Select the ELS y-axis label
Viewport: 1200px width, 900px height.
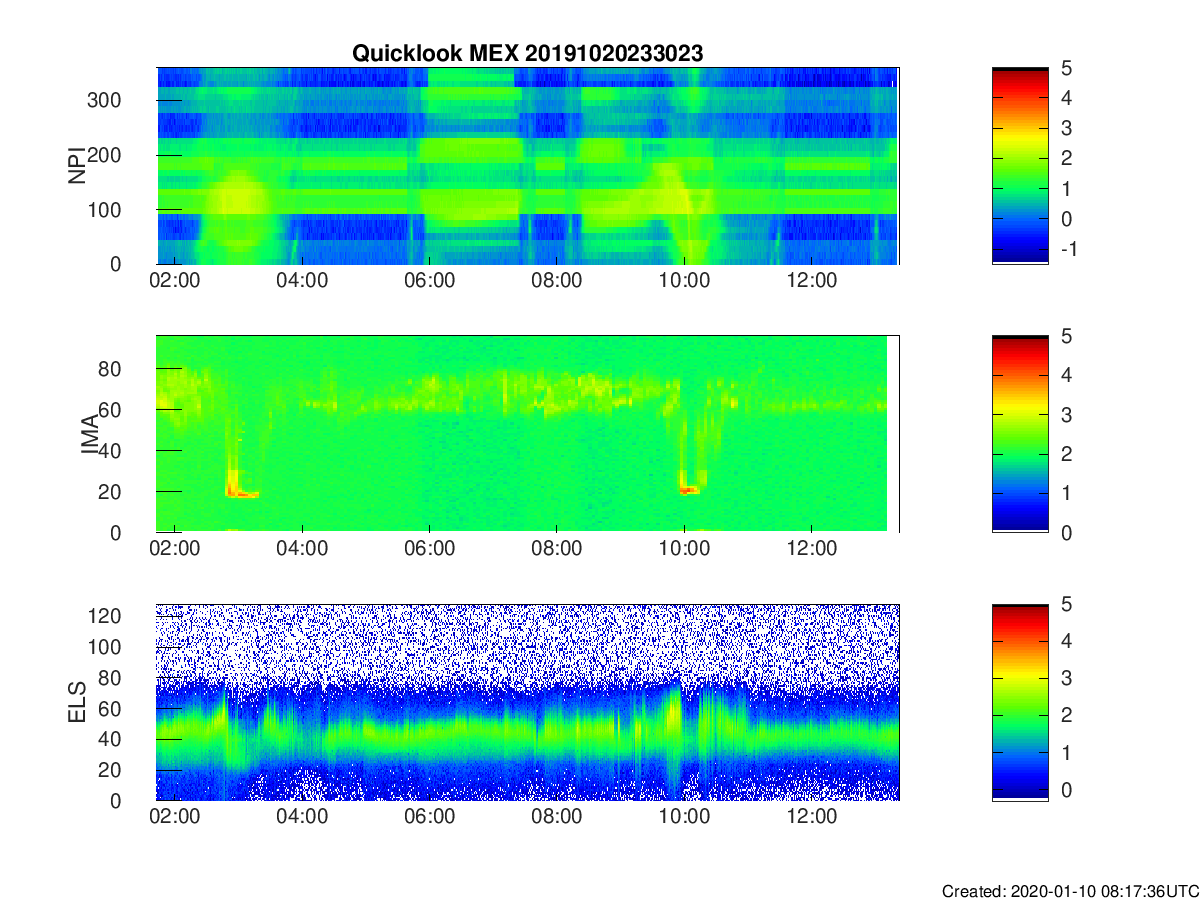76,702
